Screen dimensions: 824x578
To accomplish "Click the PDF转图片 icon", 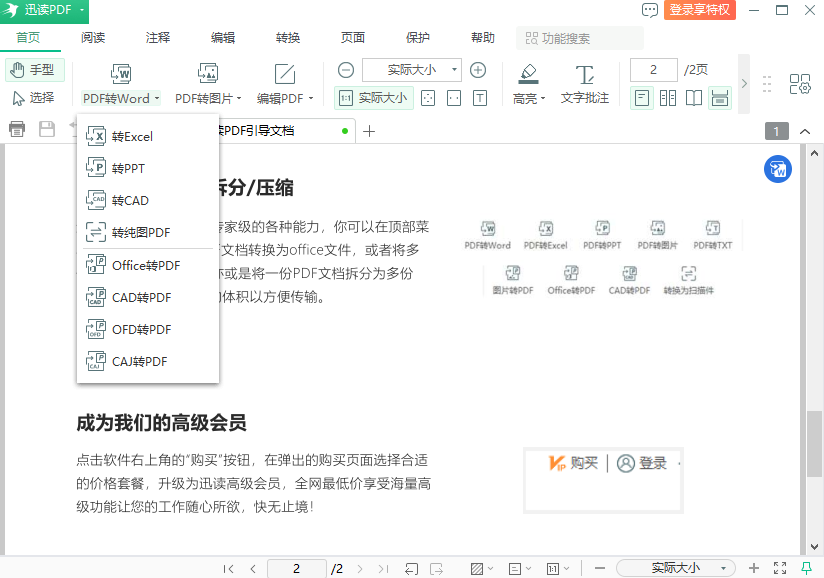I will (208, 74).
